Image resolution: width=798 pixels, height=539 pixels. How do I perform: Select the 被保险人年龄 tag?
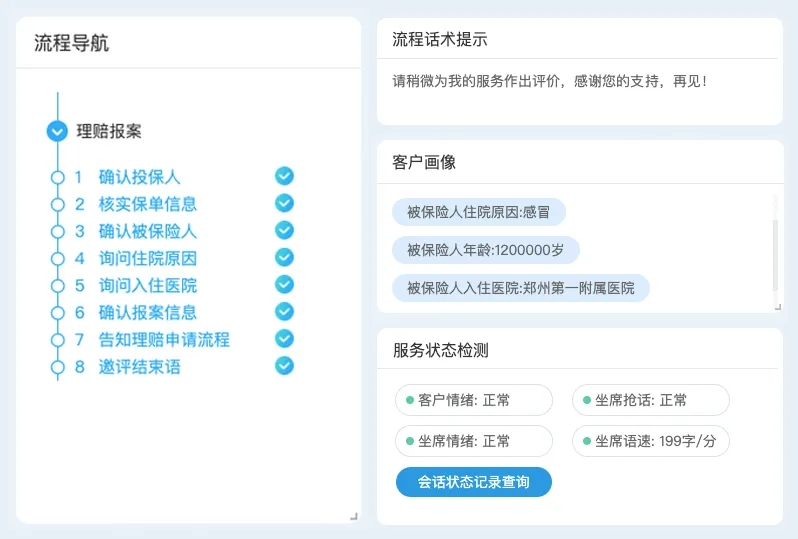pyautogui.click(x=486, y=250)
